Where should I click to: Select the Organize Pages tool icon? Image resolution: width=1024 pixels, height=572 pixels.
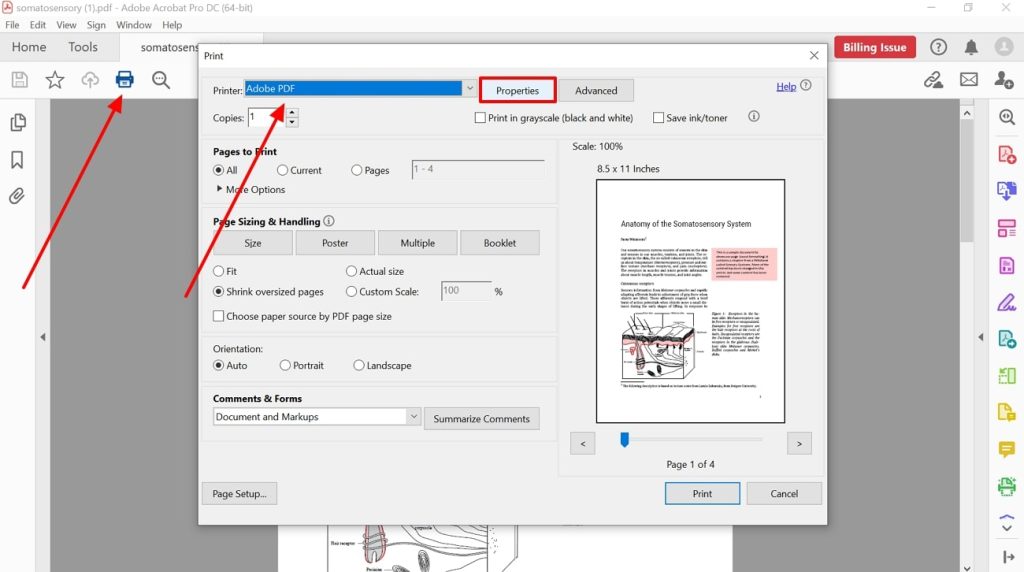[1007, 228]
